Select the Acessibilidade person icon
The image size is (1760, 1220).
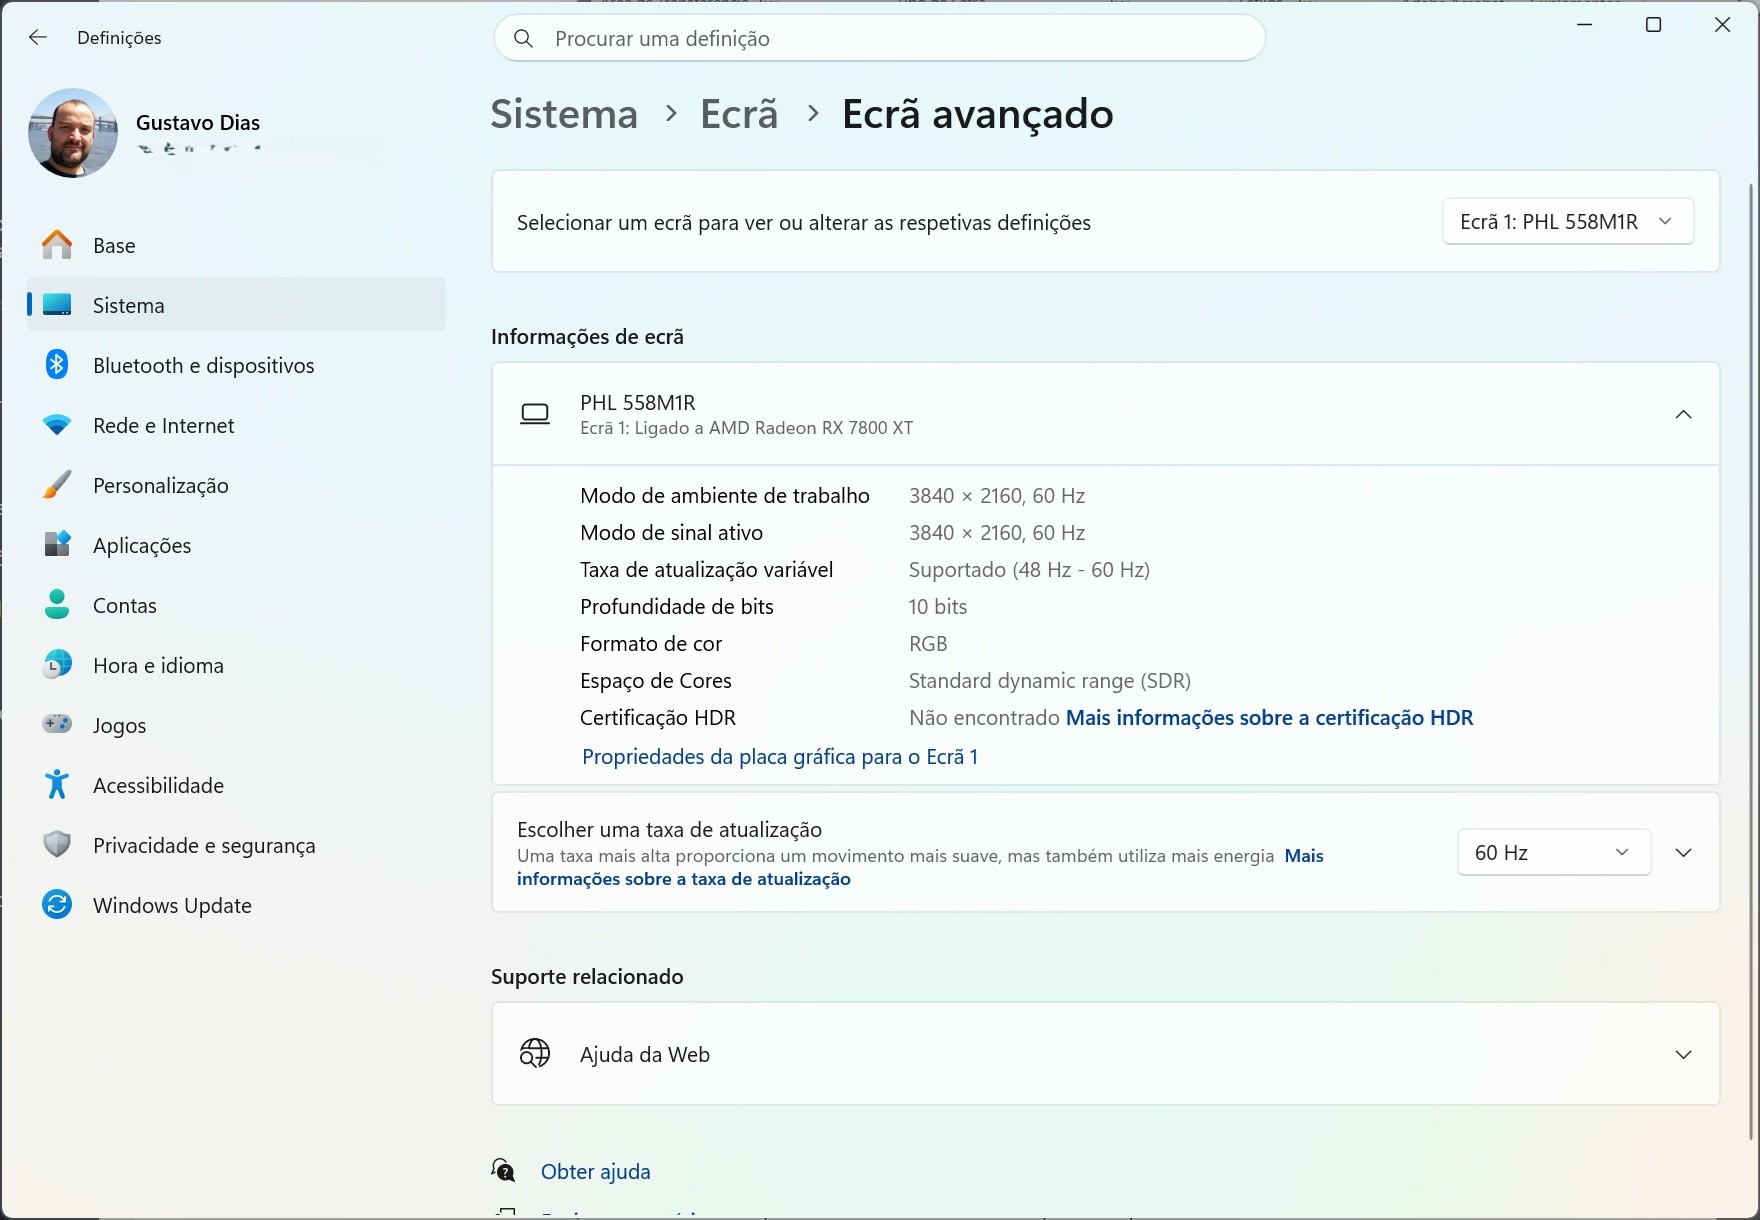[57, 785]
